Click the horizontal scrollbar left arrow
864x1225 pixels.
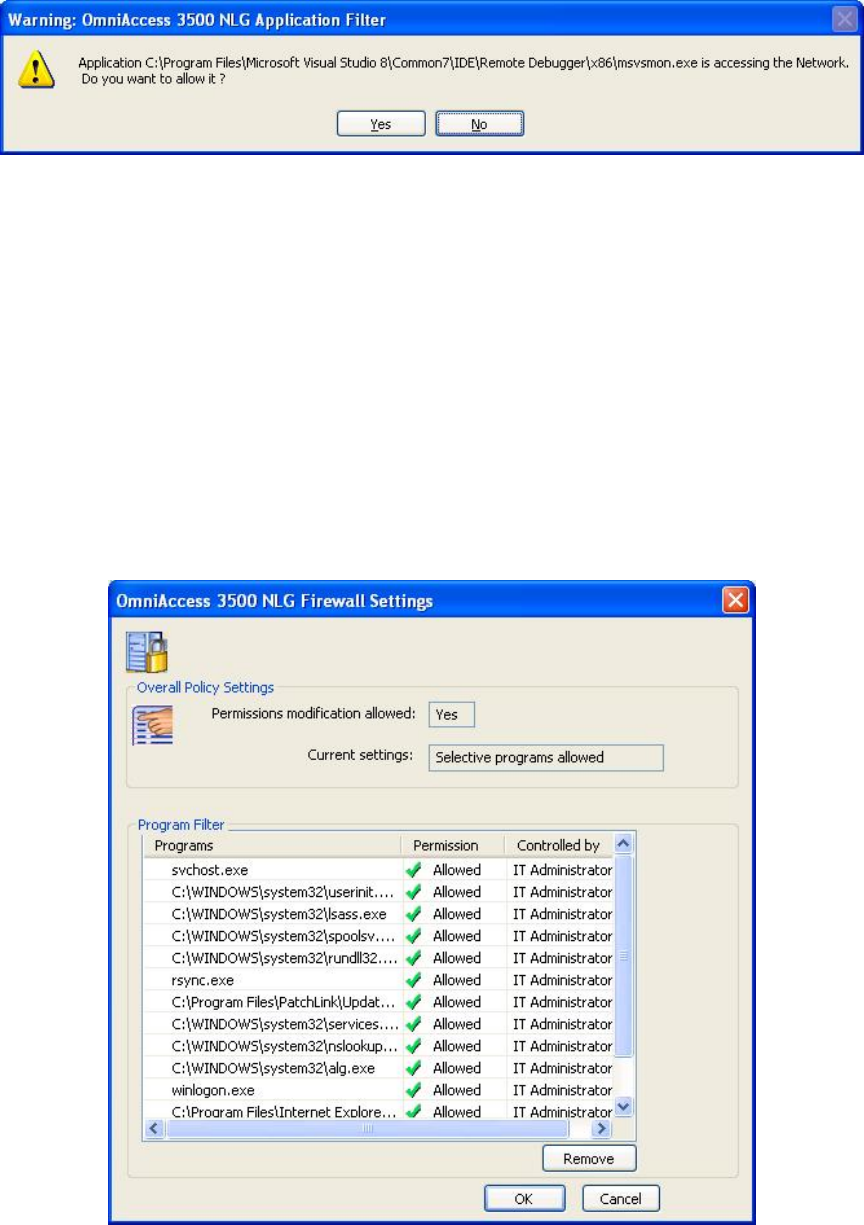(154, 1128)
